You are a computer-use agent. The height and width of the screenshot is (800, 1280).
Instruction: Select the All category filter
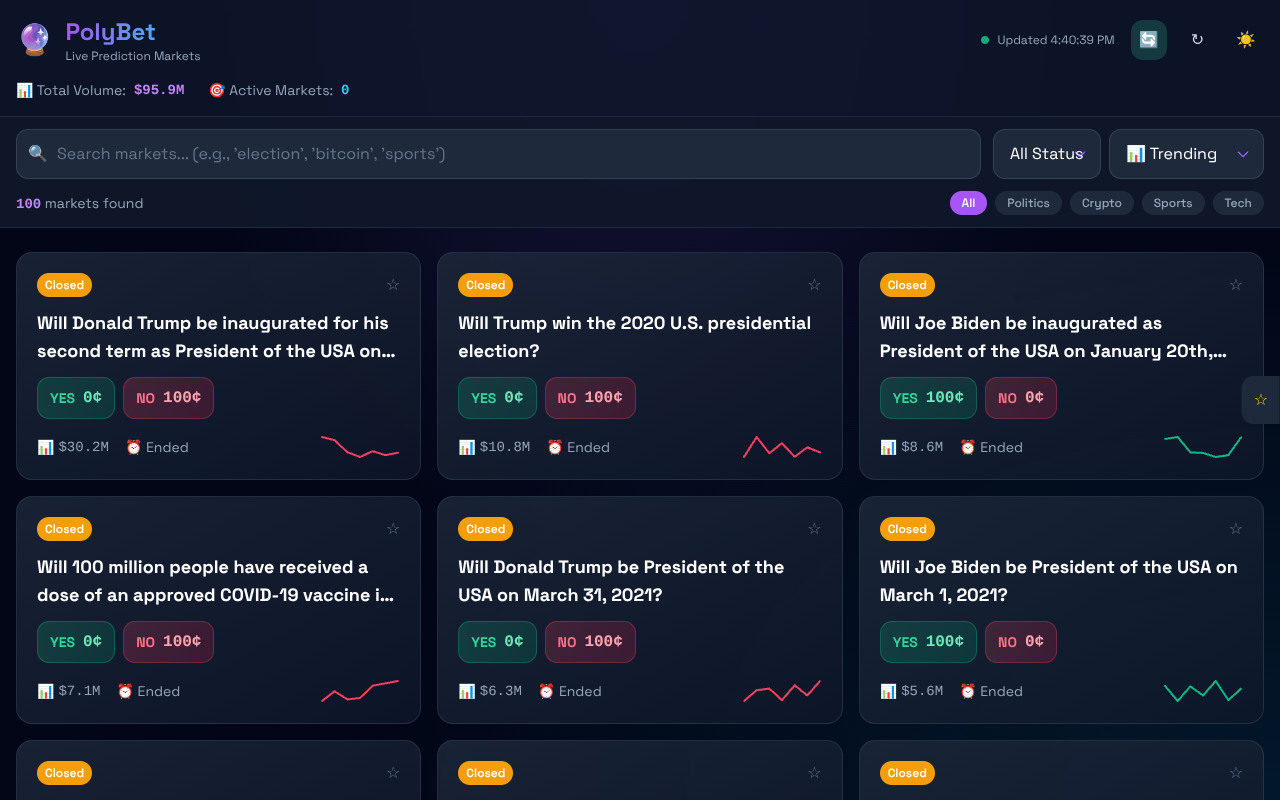[968, 203]
